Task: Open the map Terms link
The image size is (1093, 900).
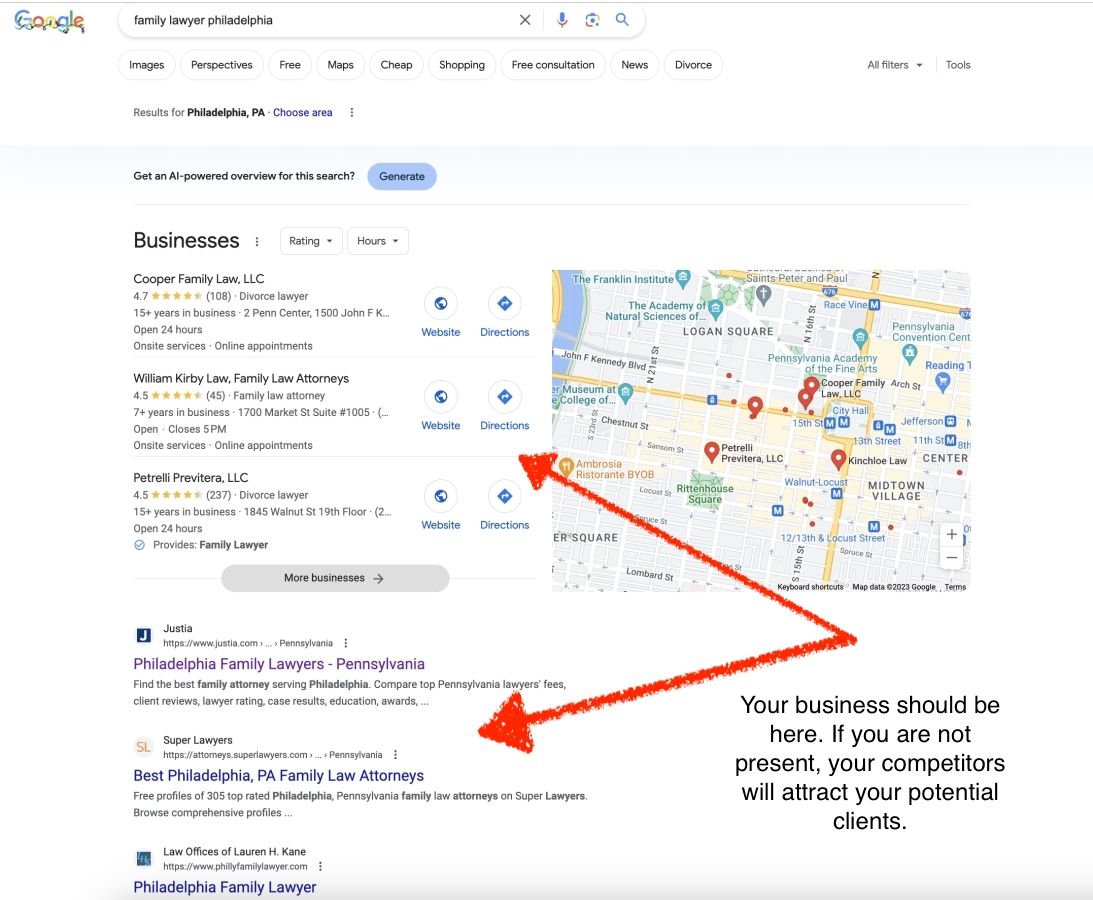Action: [x=955, y=587]
